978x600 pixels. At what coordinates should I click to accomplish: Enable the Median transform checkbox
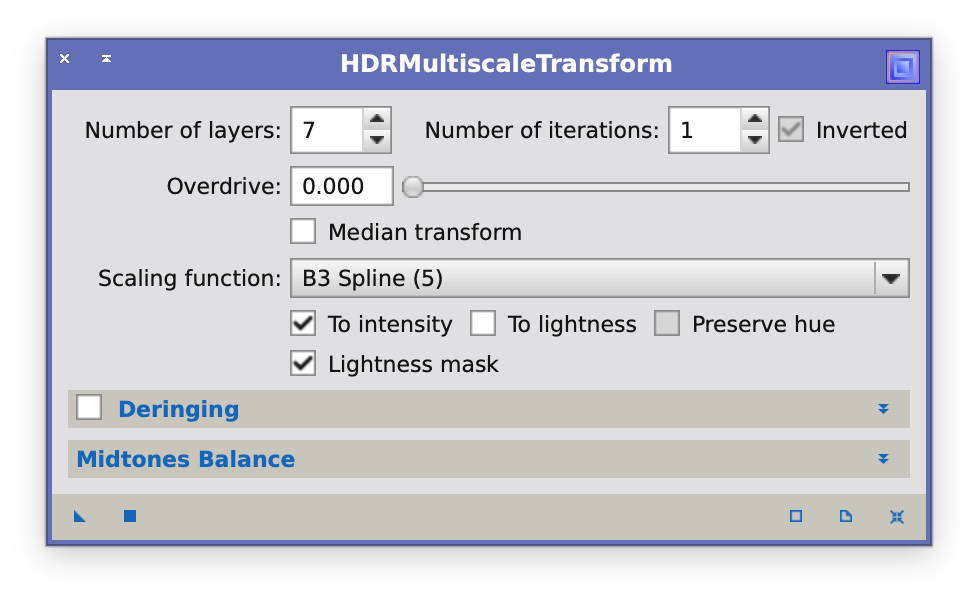303,232
